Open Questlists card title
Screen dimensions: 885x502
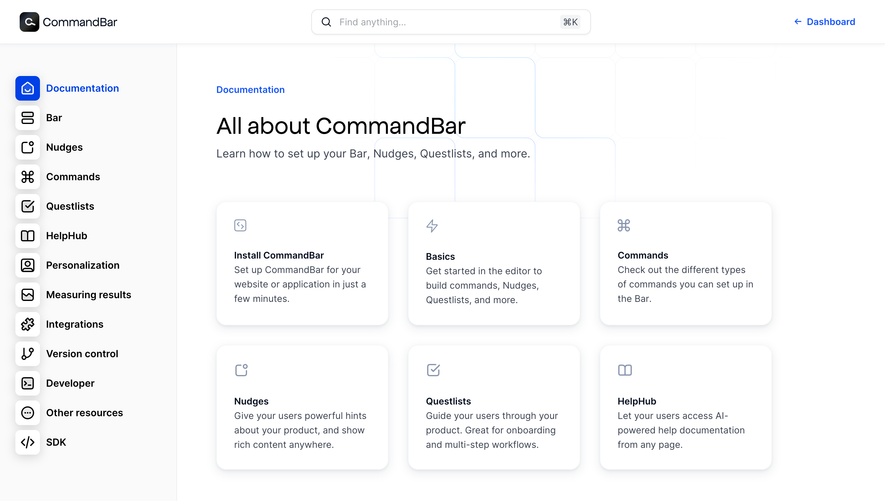point(448,401)
